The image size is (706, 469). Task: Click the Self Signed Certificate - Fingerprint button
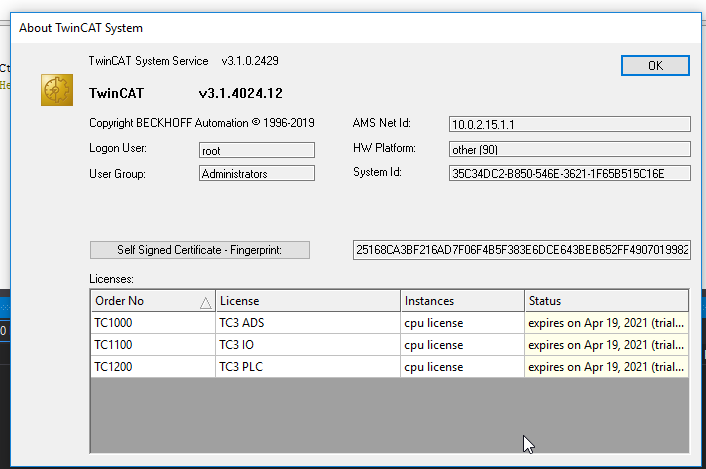(x=199, y=250)
